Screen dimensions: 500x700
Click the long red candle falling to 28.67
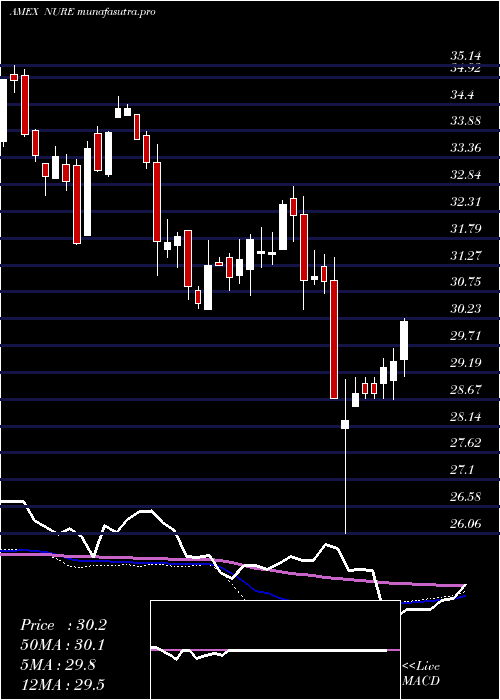(333, 339)
